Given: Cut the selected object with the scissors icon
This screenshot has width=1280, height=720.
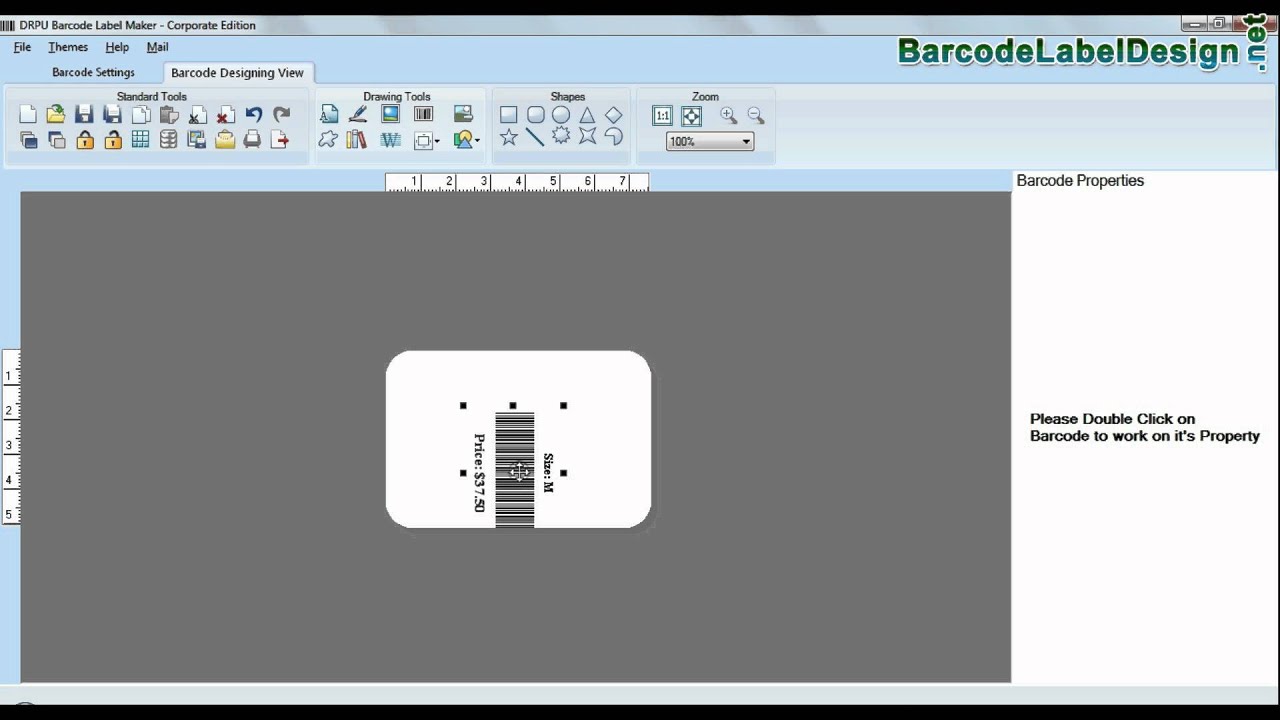Looking at the screenshot, I should pyautogui.click(x=198, y=115).
